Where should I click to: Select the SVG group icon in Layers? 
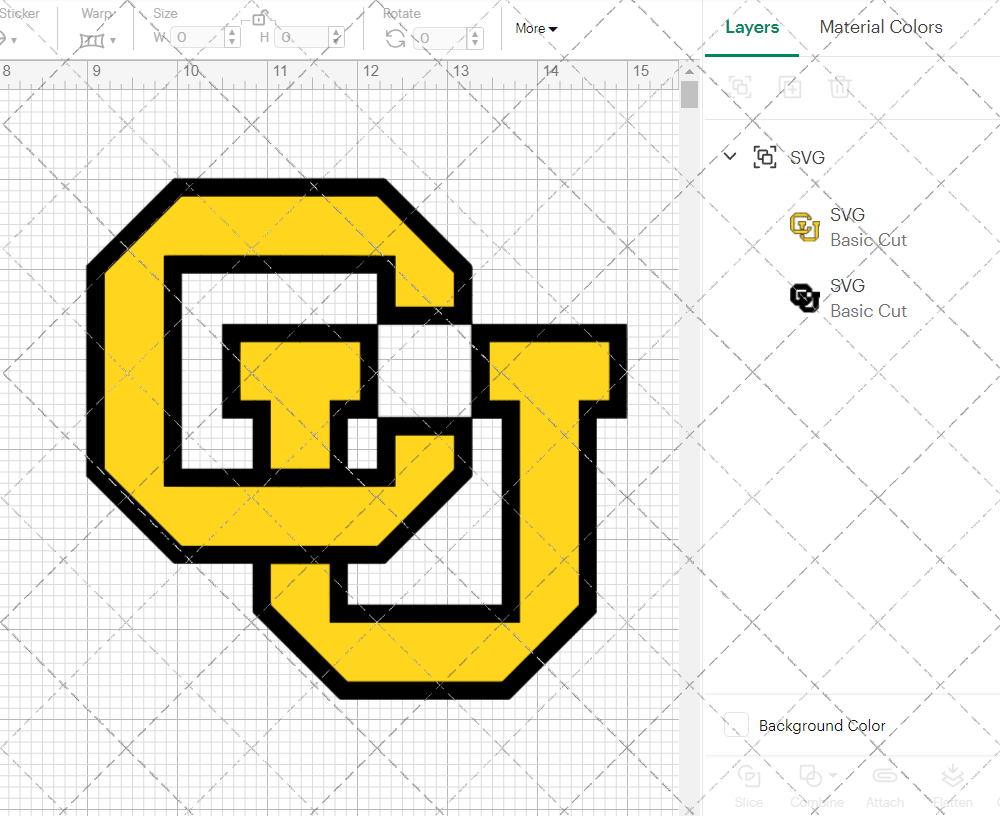(x=765, y=157)
